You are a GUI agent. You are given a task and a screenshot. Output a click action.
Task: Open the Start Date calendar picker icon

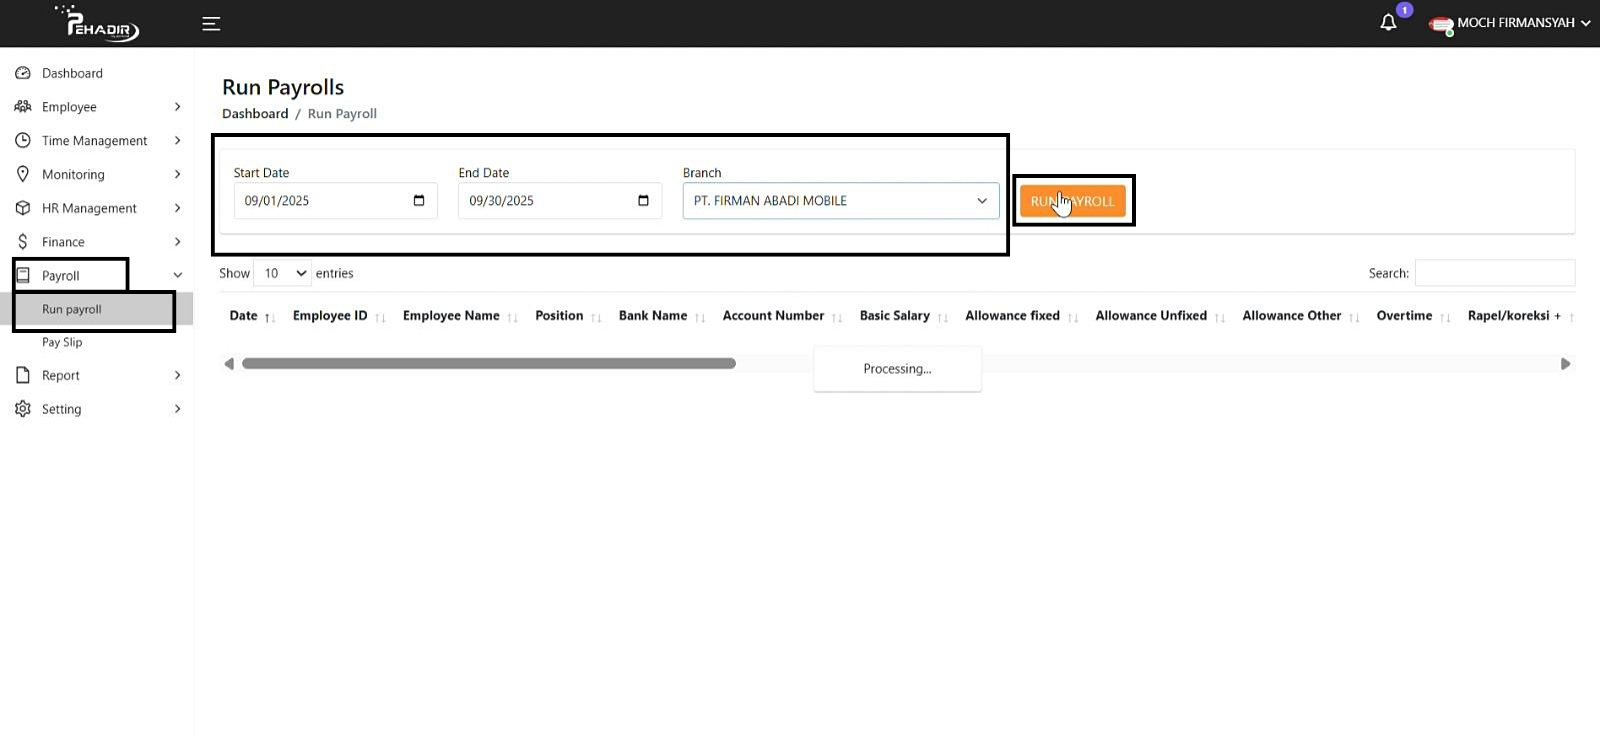pos(419,201)
